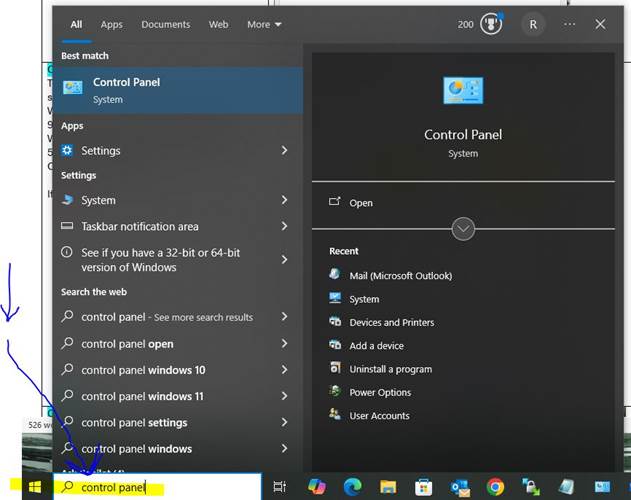The image size is (631, 500).
Task: Open the Microsoft Rewards trophy icon
Action: pyautogui.click(x=491, y=24)
